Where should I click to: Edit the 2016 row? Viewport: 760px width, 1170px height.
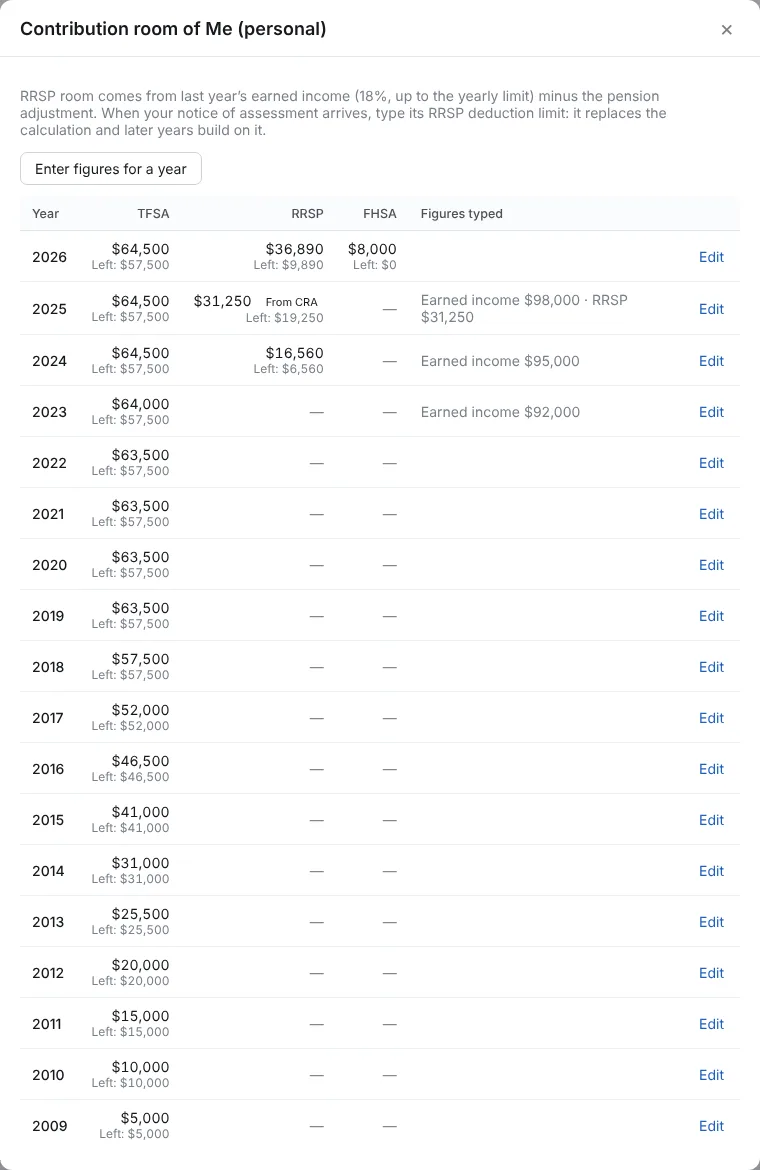coord(711,769)
